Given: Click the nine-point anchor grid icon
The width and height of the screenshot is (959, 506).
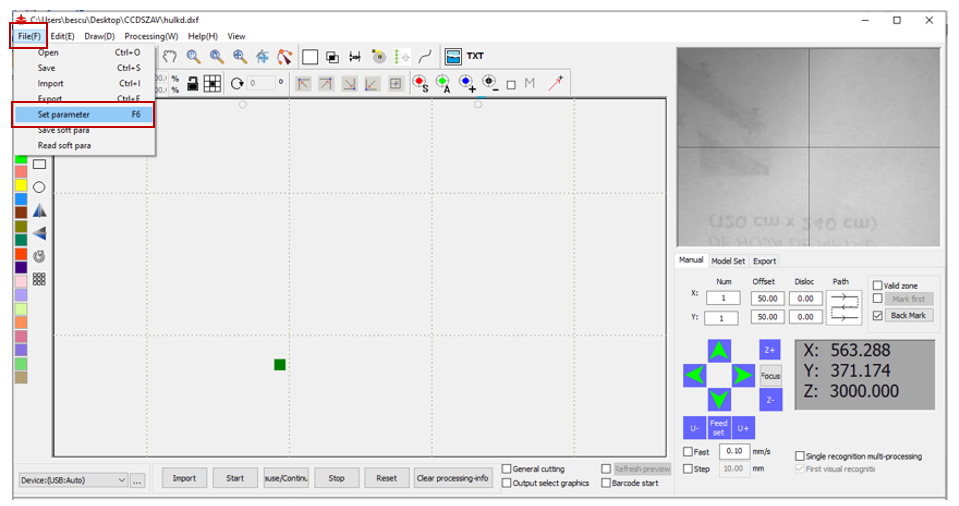Looking at the screenshot, I should point(212,84).
